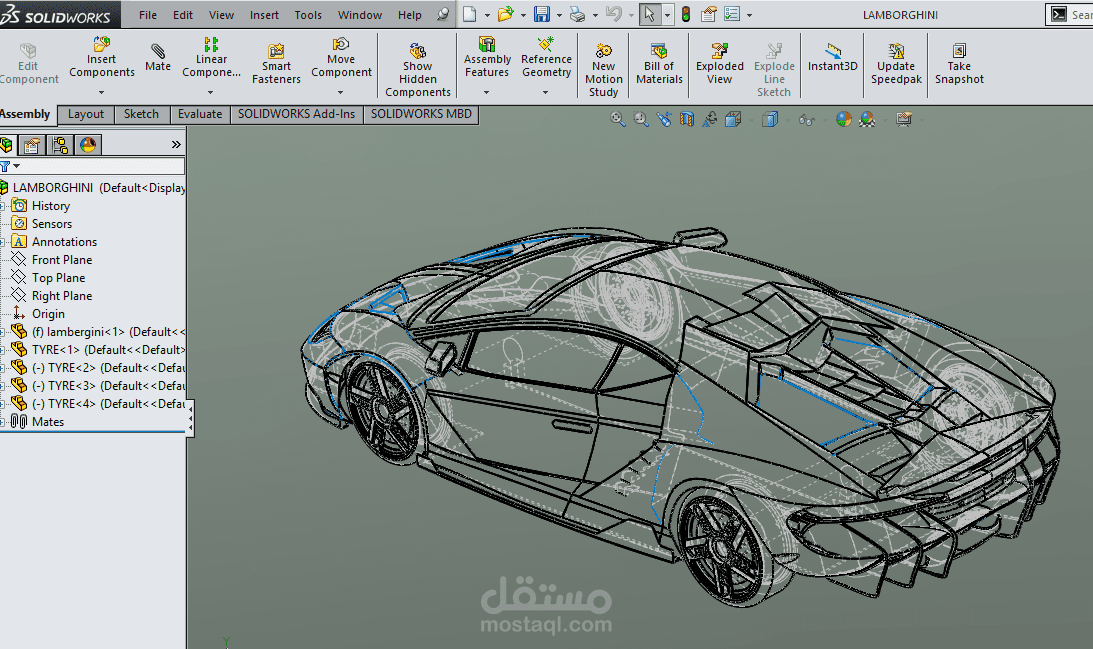Activate the Move Component tool
Viewport: 1093px width, 649px height.
pos(341,59)
